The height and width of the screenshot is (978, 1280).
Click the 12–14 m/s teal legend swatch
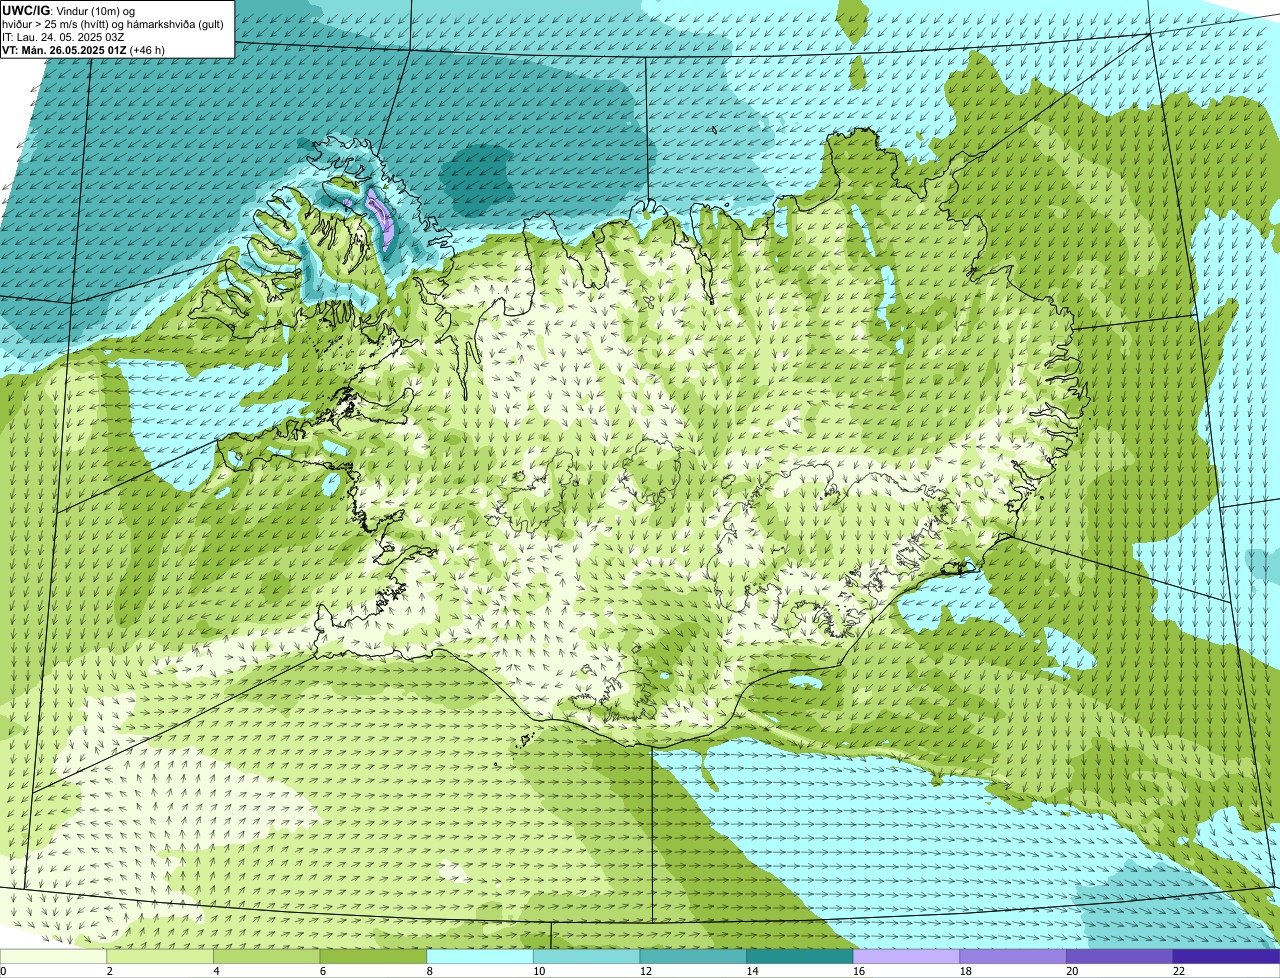(x=693, y=956)
